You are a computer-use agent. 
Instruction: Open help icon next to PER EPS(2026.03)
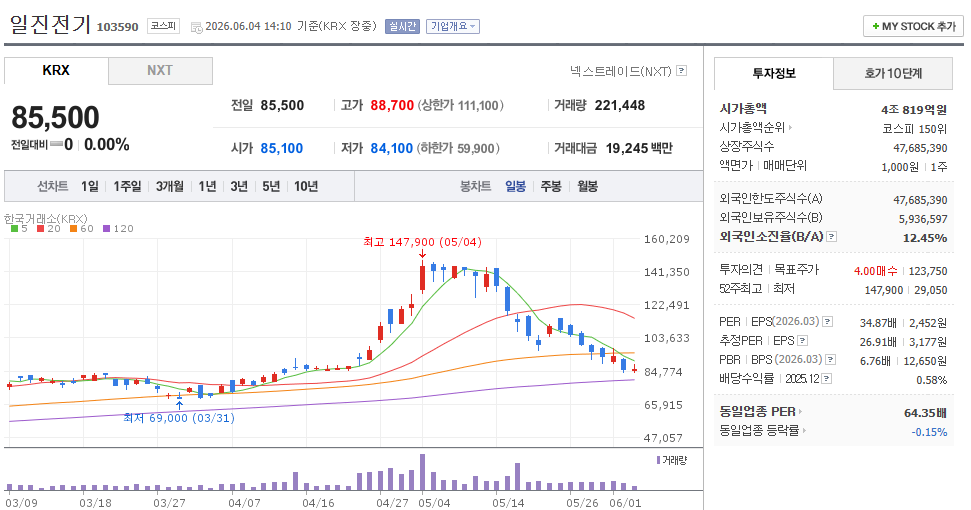[827, 322]
